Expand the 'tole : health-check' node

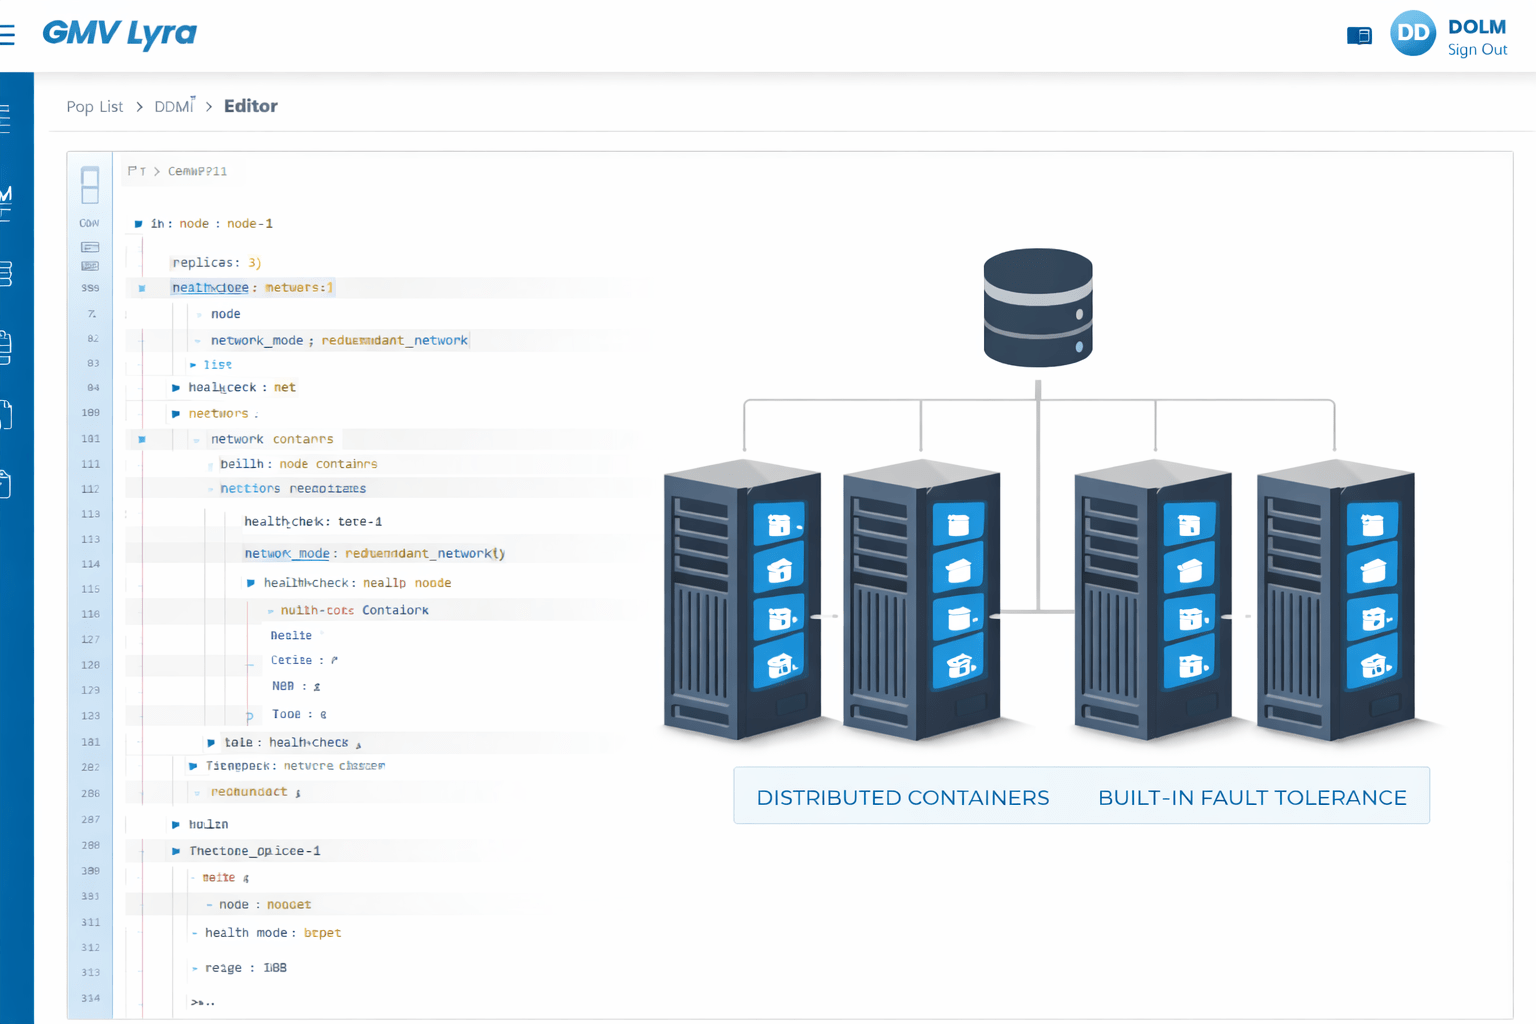[x=211, y=743]
